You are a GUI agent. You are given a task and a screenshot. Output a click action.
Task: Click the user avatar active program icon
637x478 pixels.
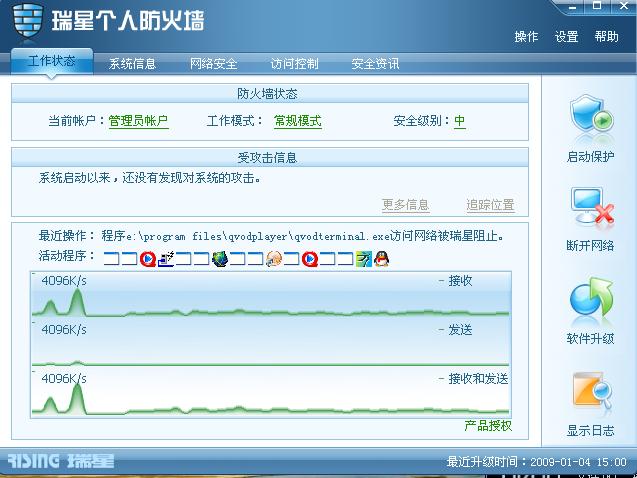click(274, 259)
